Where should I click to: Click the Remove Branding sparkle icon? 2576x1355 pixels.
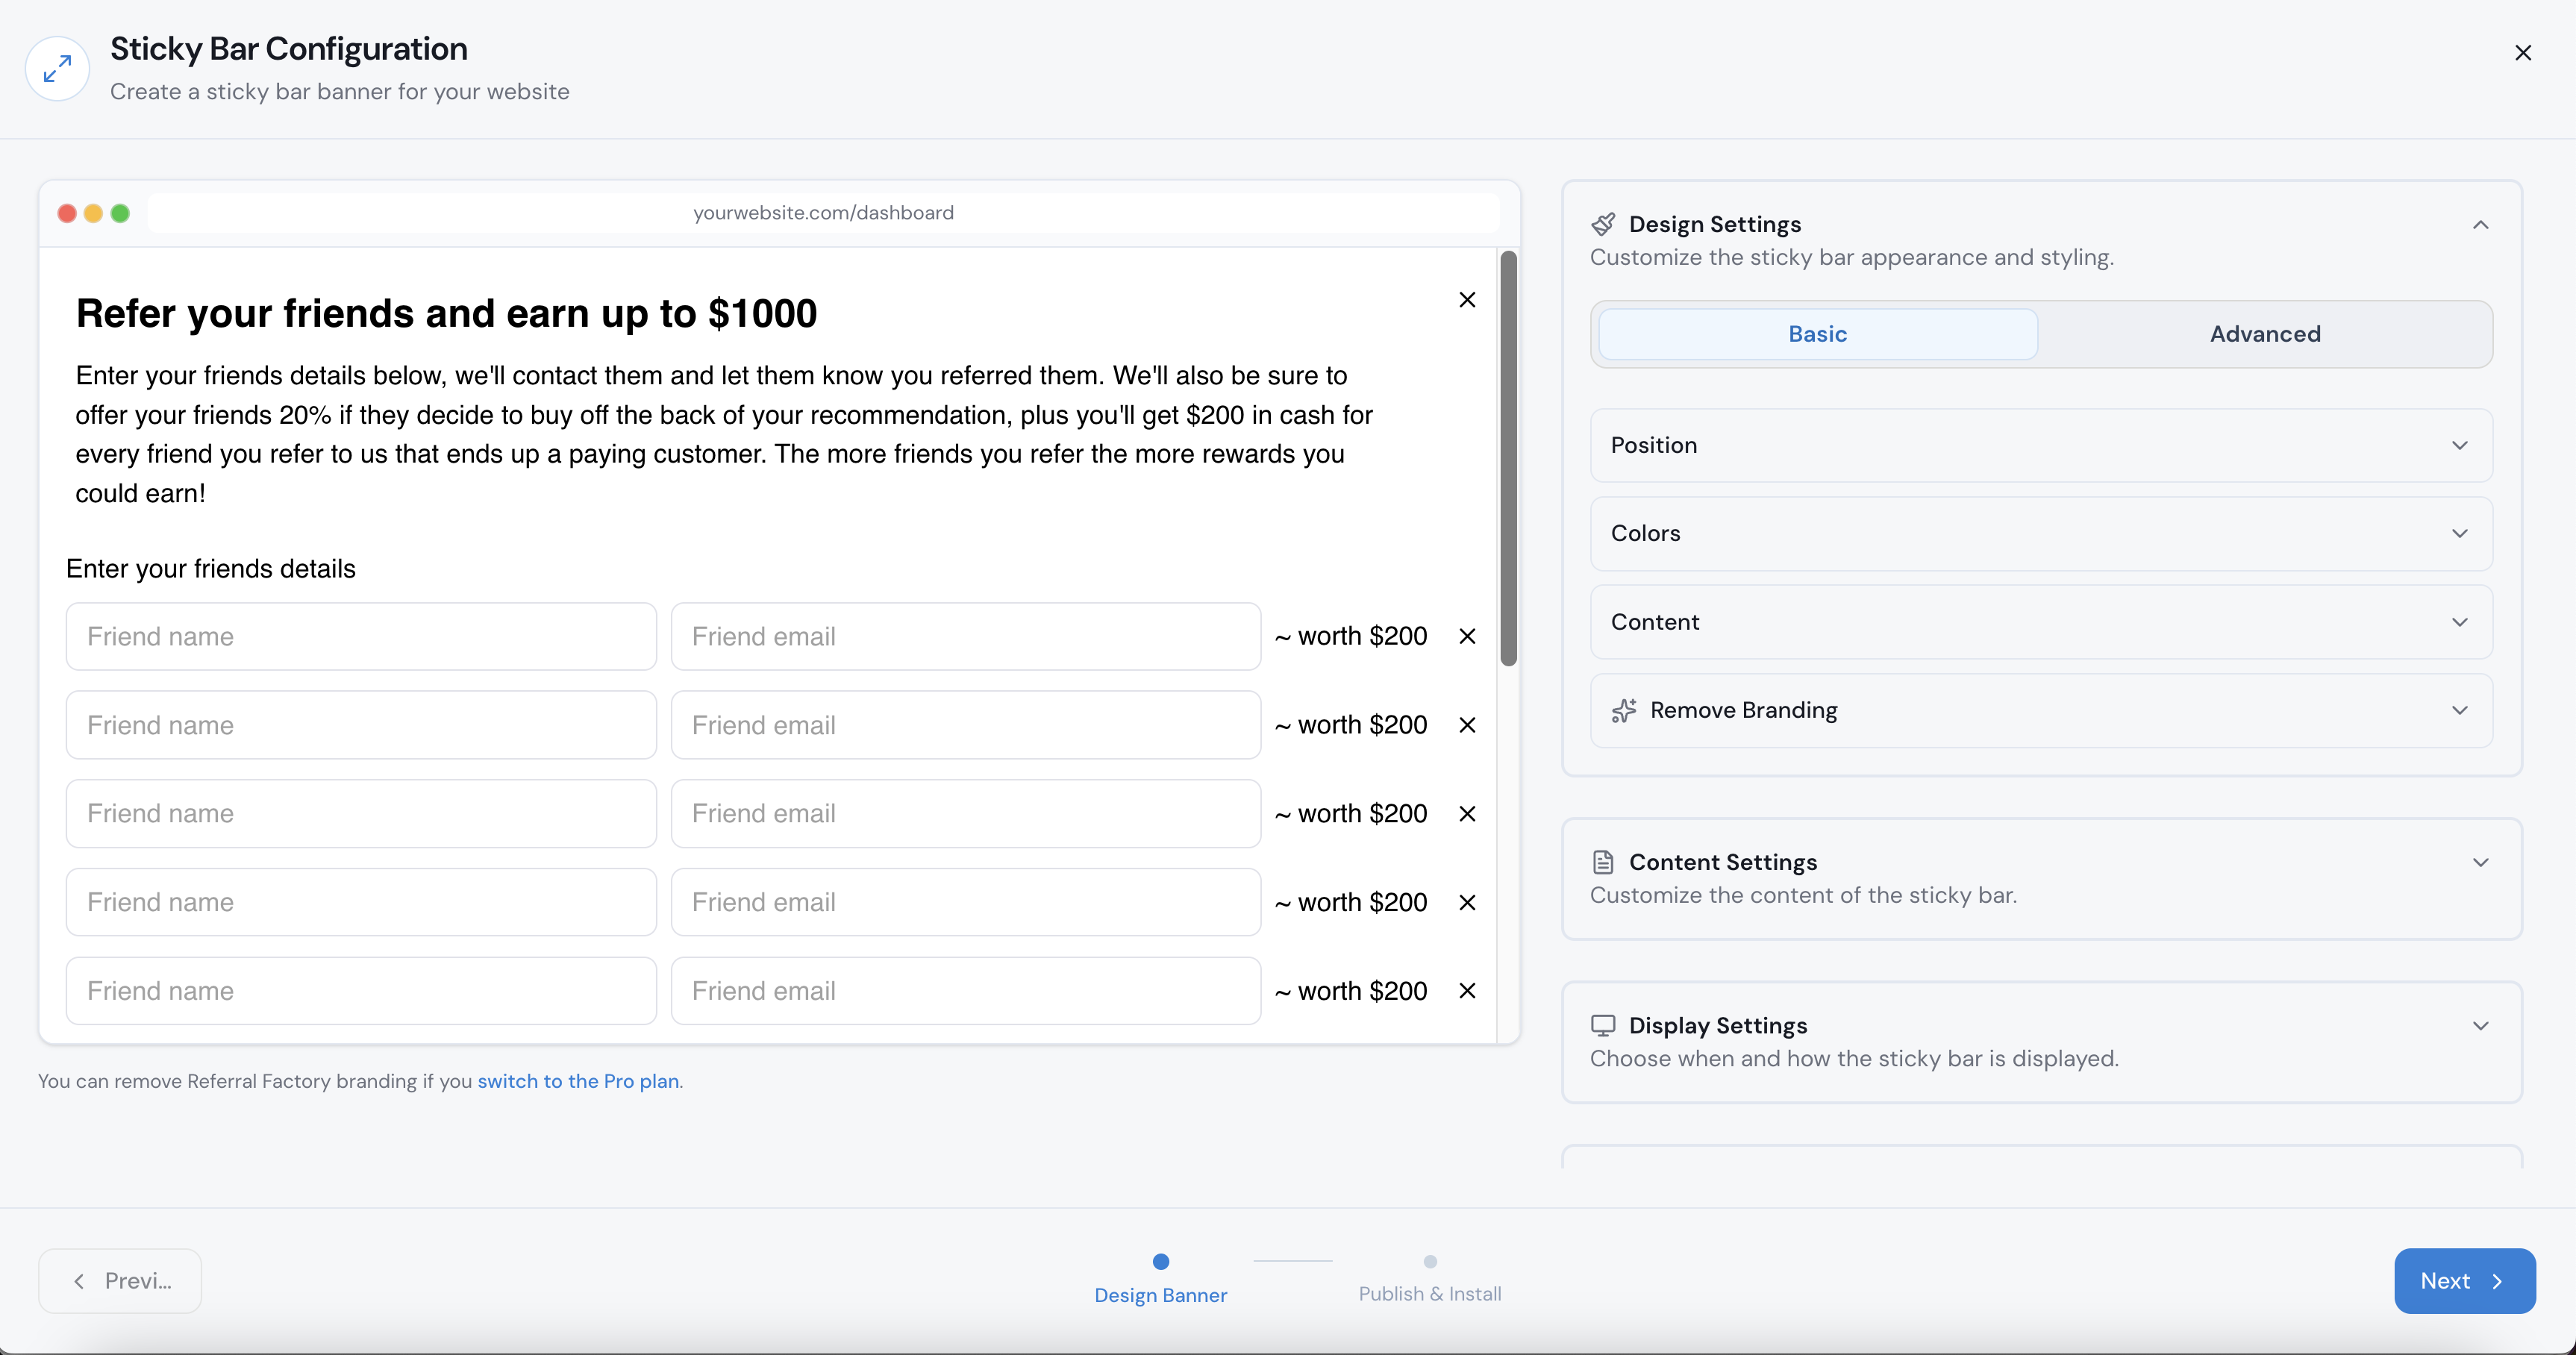coord(1624,710)
